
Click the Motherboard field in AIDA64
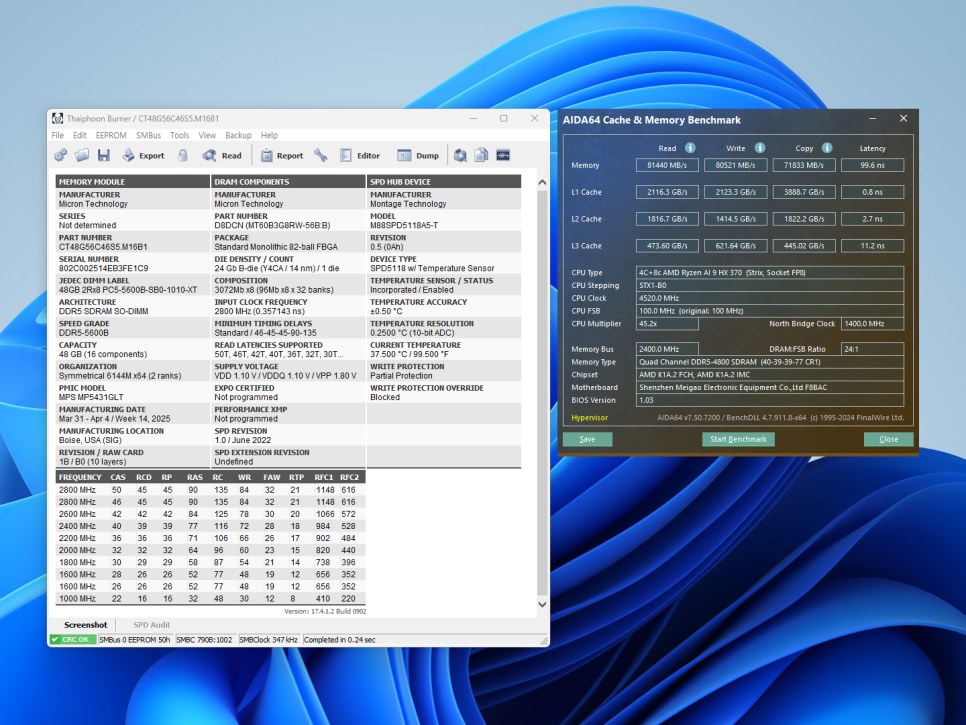click(x=770, y=387)
